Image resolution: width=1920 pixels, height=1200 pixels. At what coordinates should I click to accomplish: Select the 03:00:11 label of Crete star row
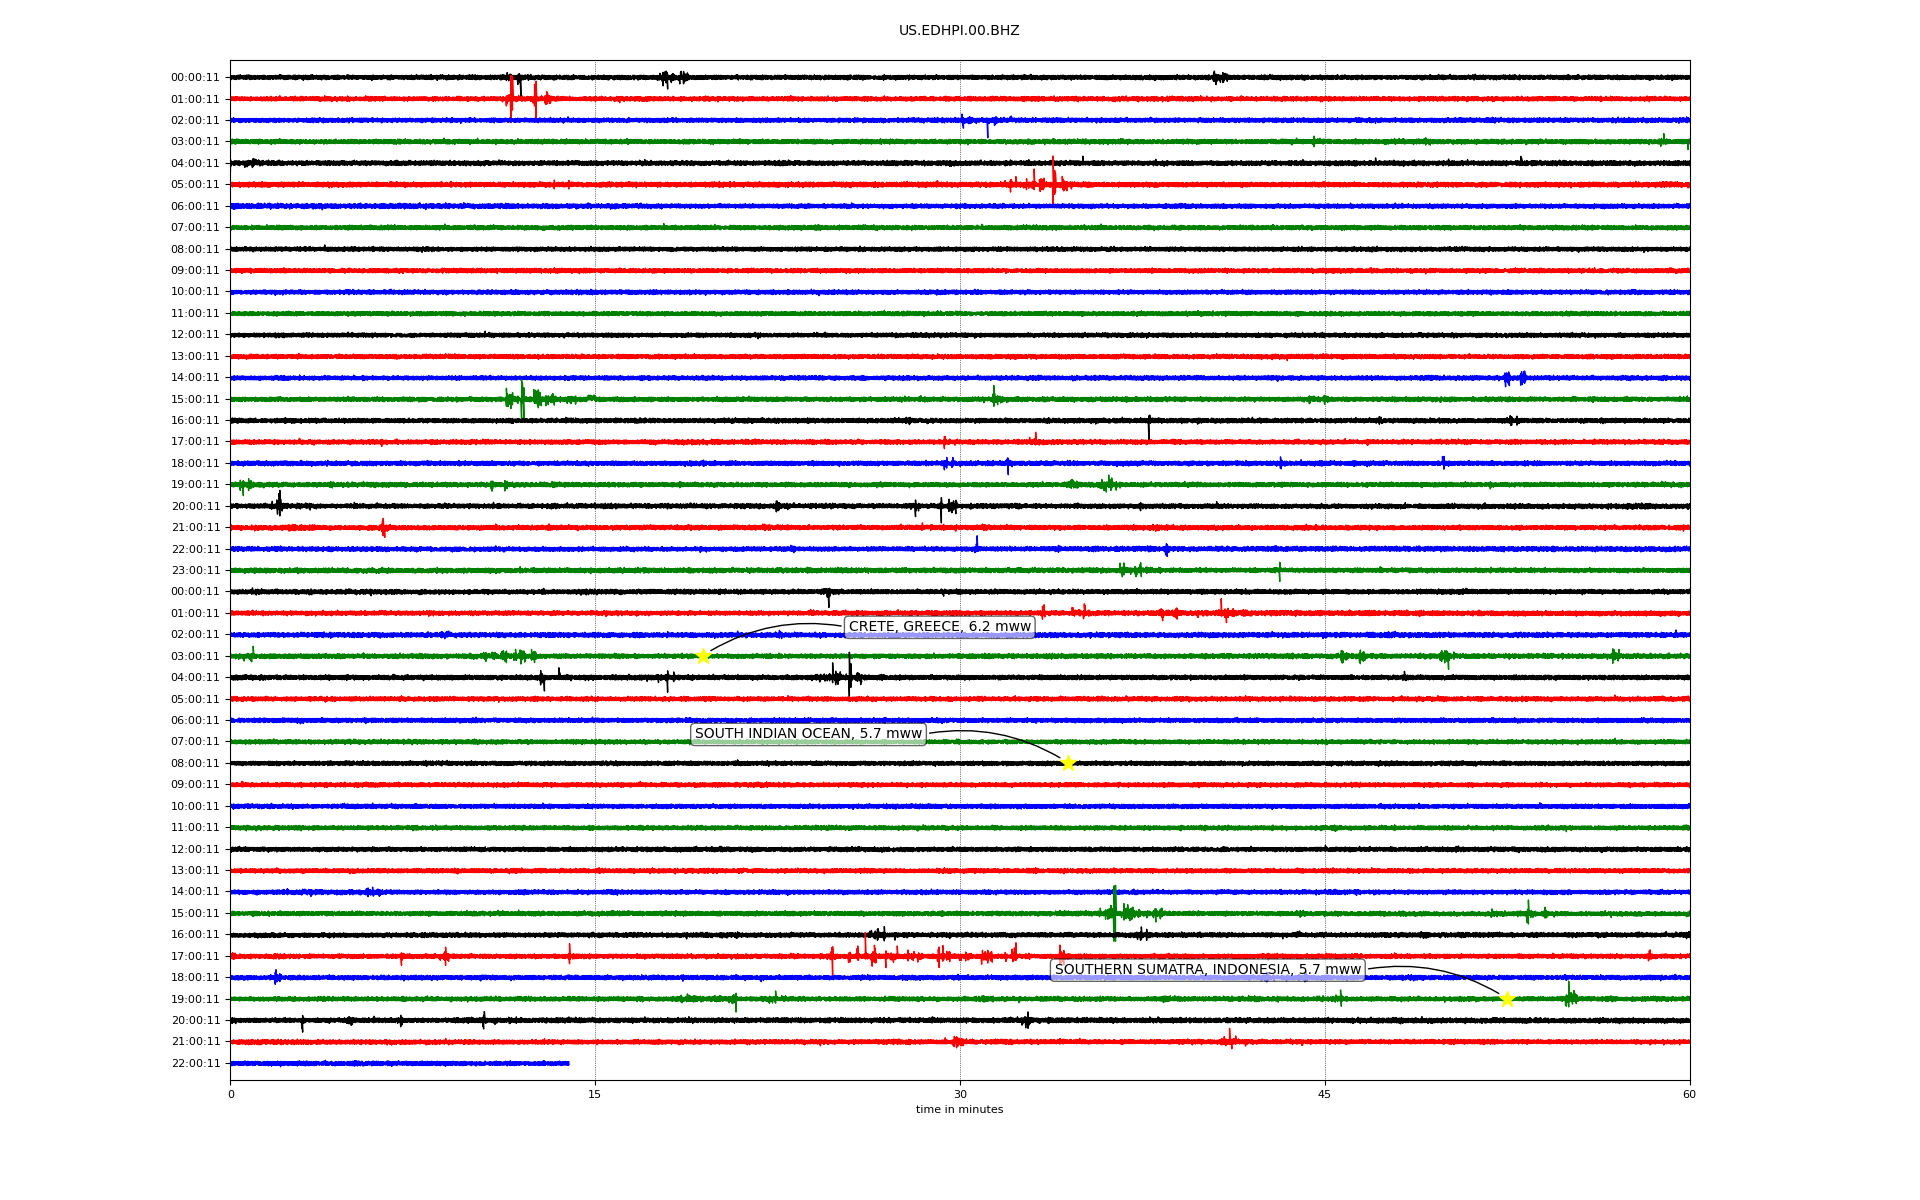point(195,656)
